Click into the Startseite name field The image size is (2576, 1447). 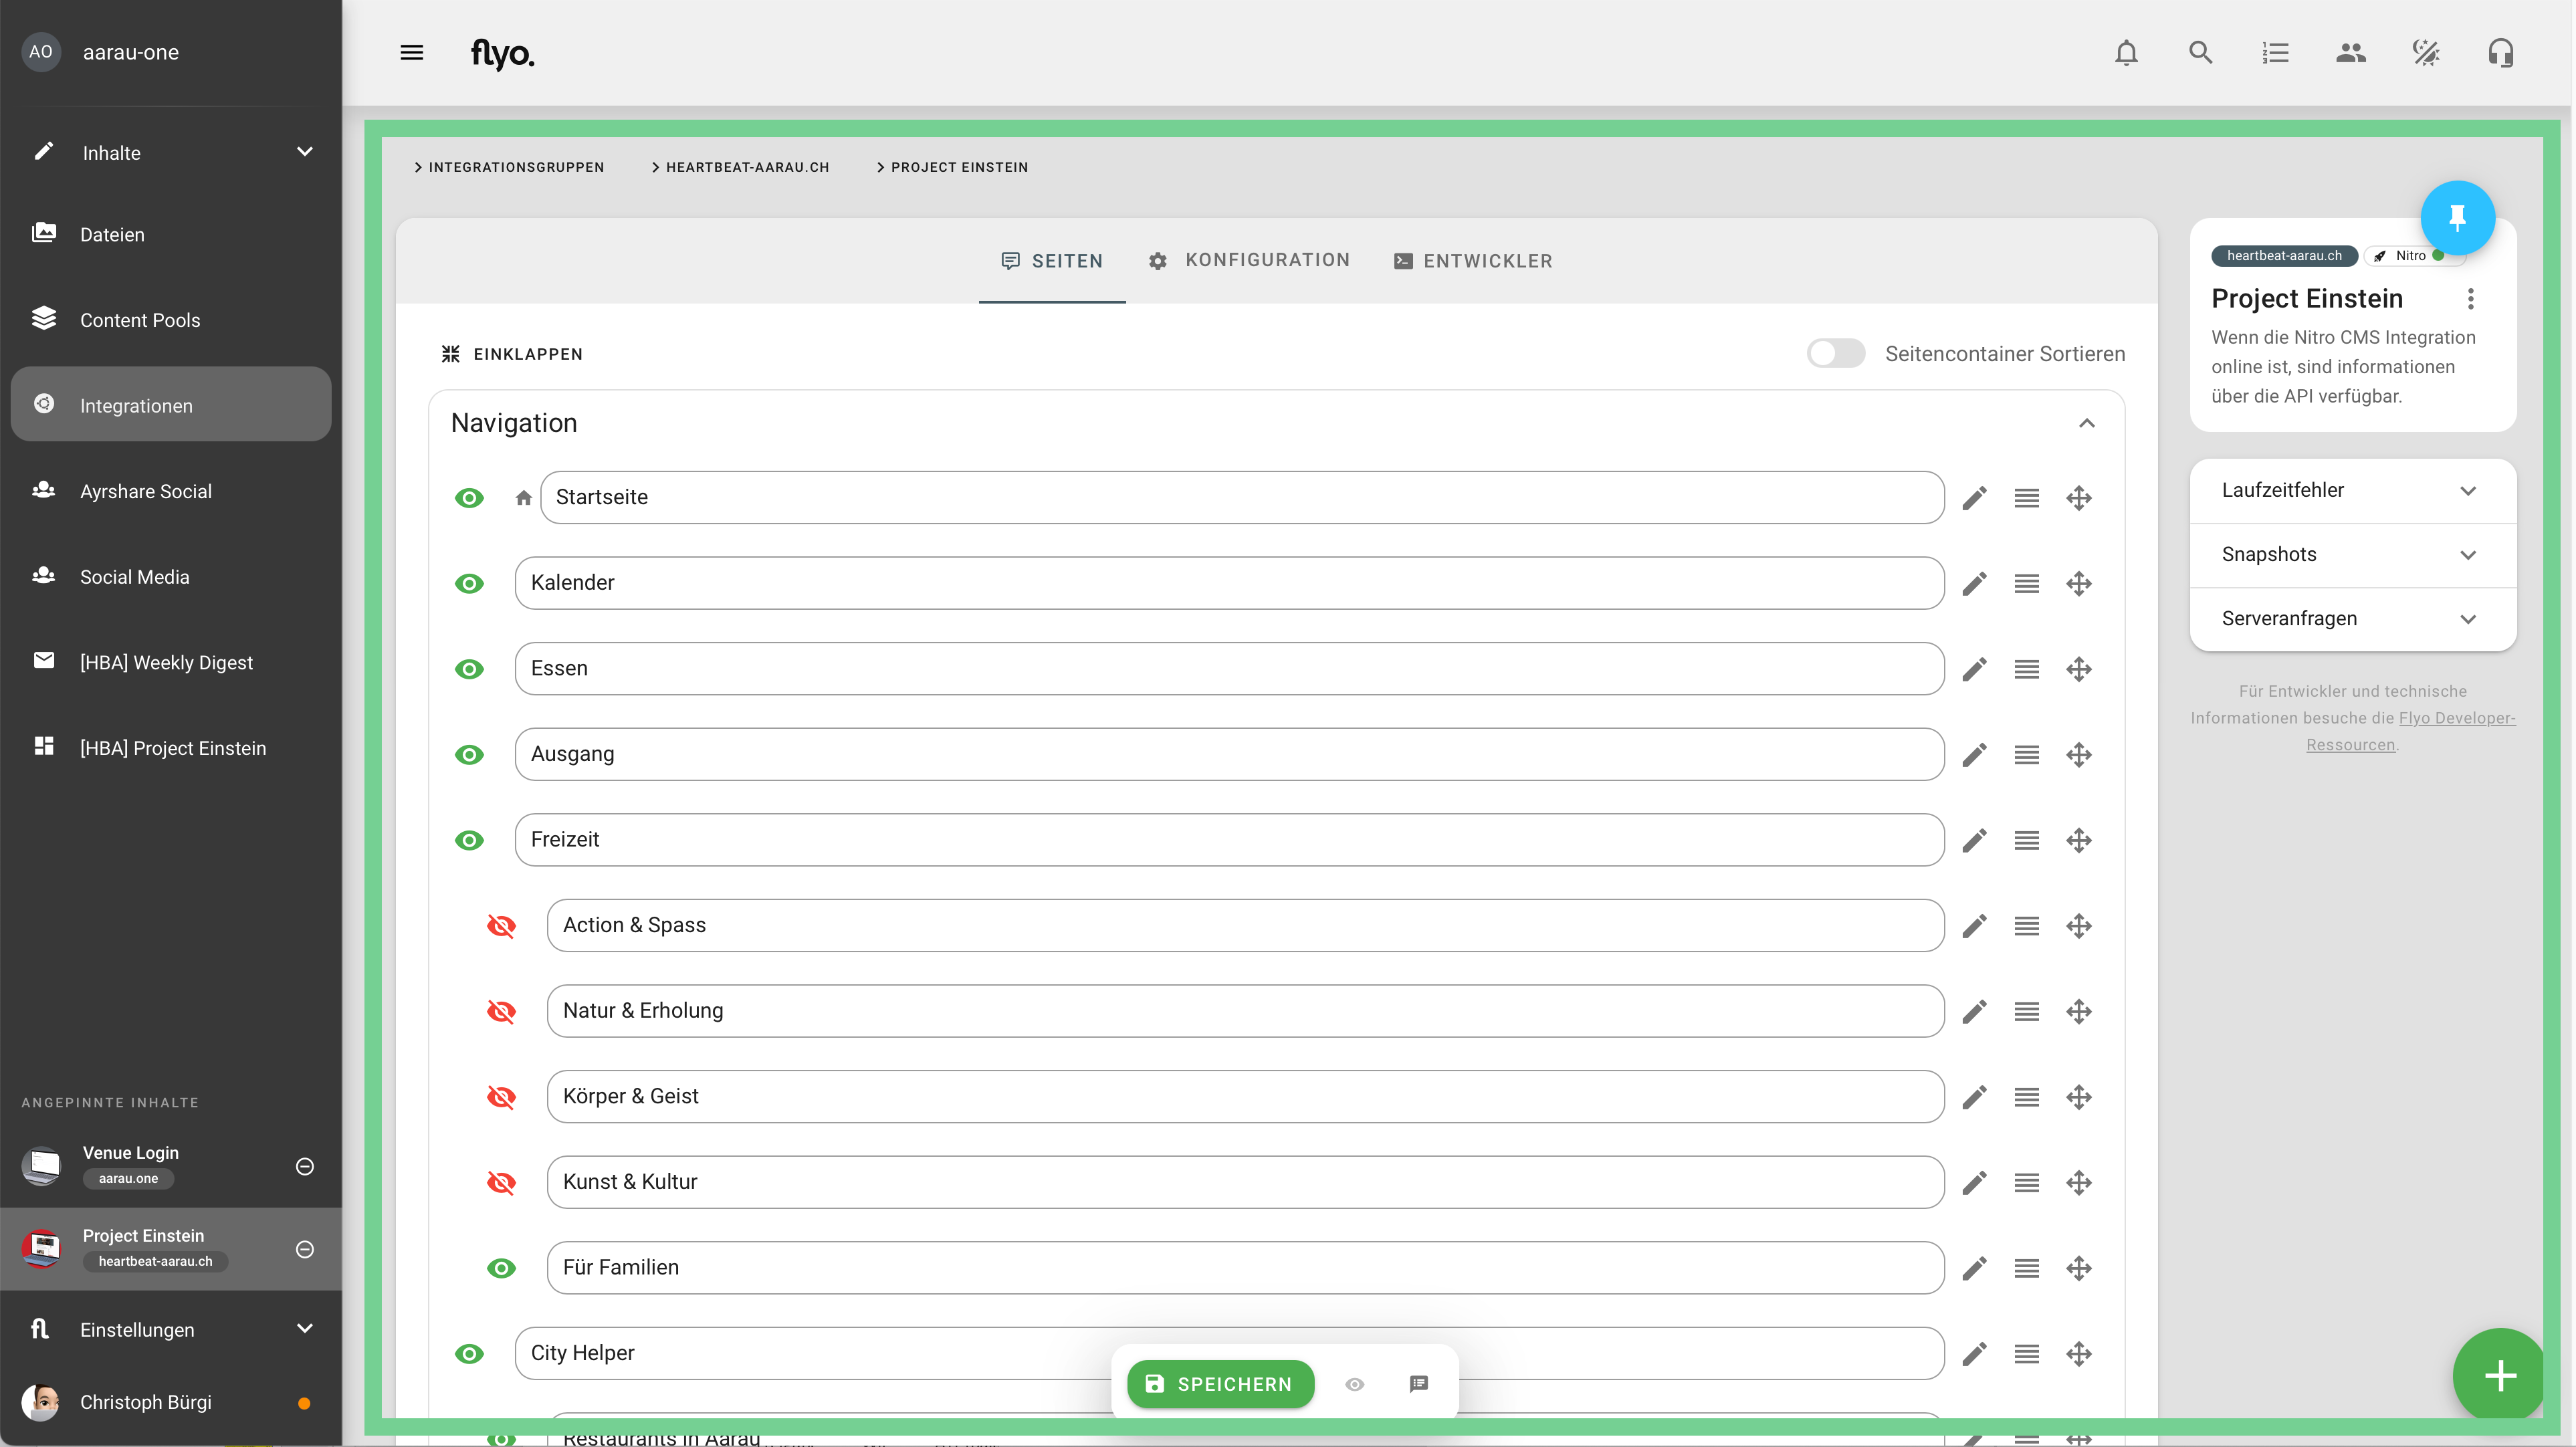1240,497
